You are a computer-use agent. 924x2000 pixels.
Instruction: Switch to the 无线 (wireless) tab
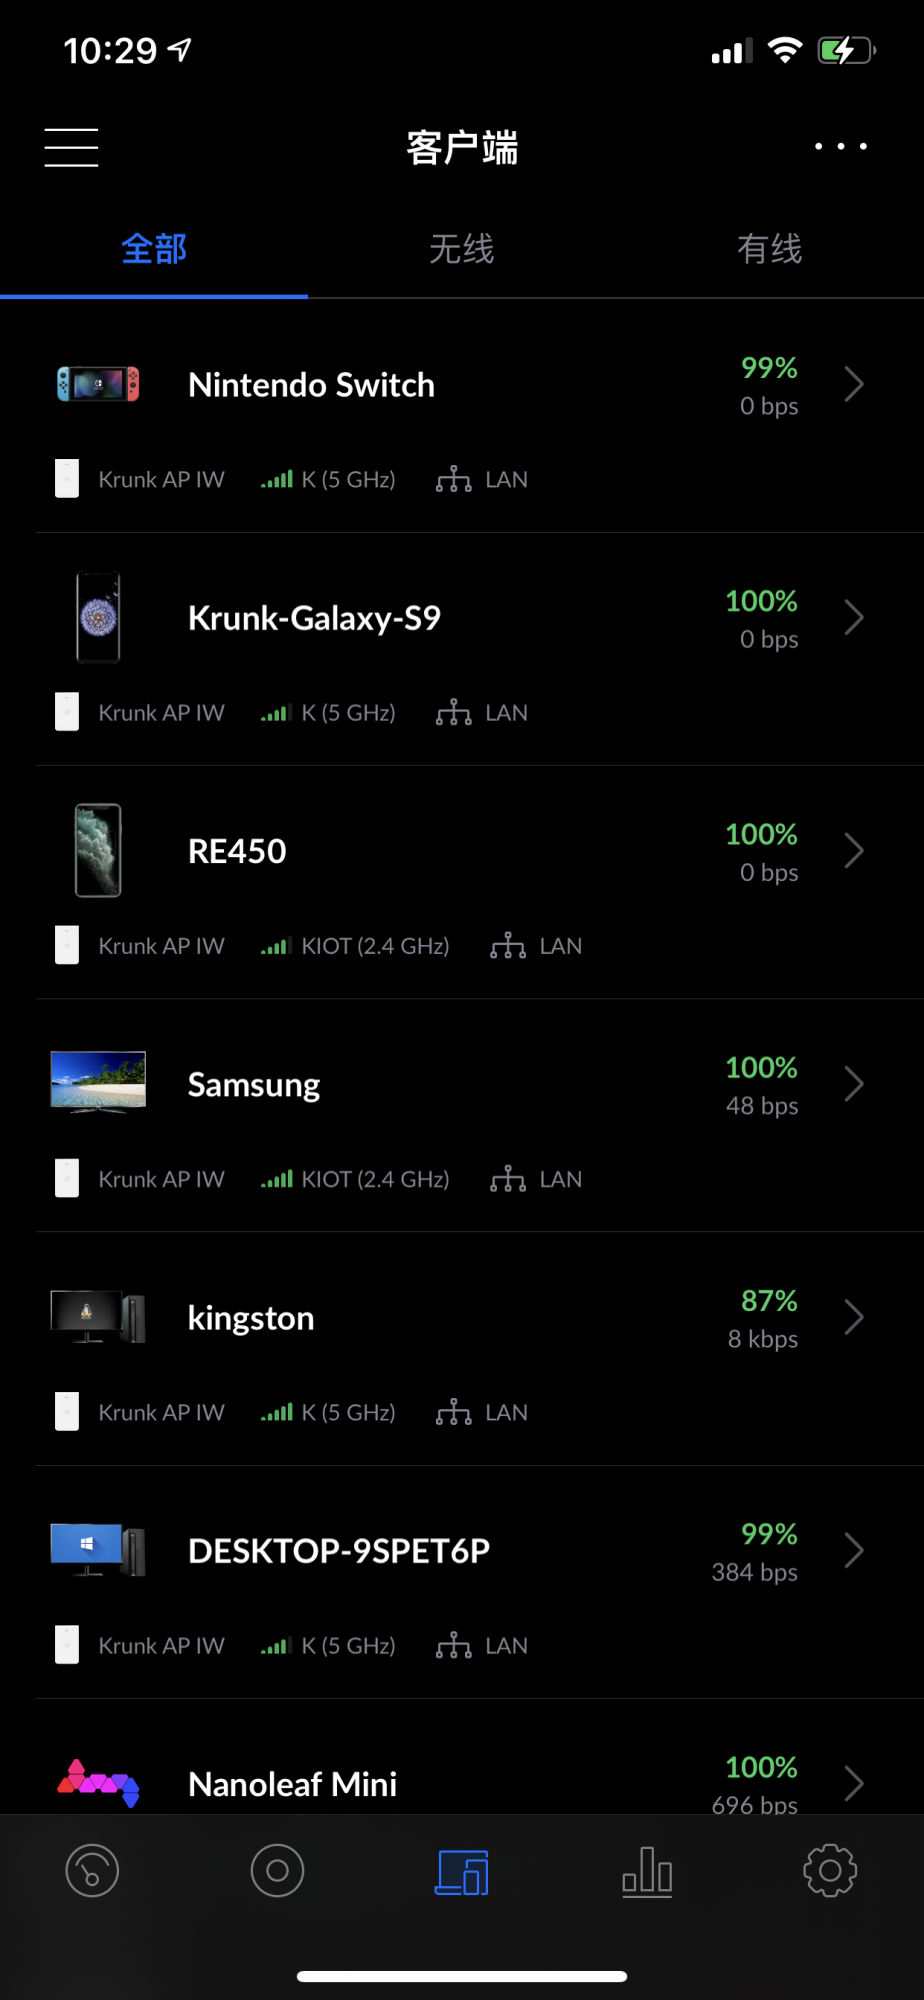coord(461,249)
